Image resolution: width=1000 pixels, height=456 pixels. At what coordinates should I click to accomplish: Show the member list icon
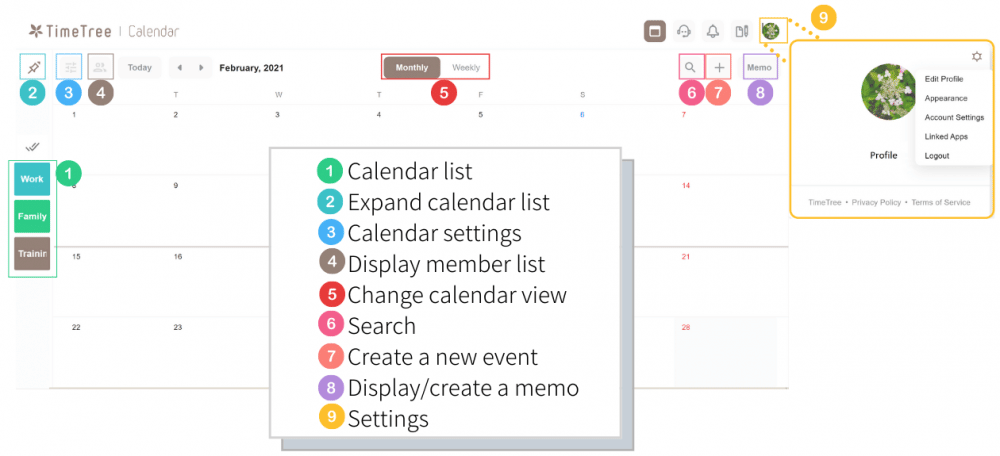point(100,67)
